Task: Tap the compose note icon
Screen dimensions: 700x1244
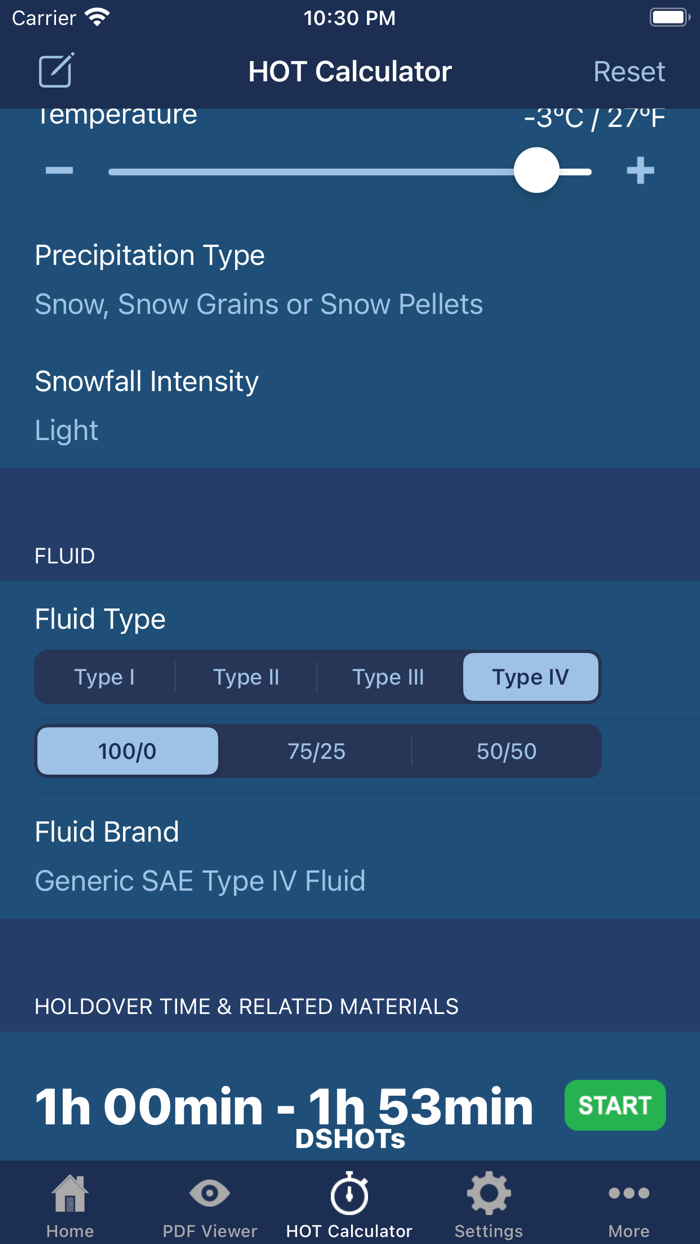Action: [56, 71]
